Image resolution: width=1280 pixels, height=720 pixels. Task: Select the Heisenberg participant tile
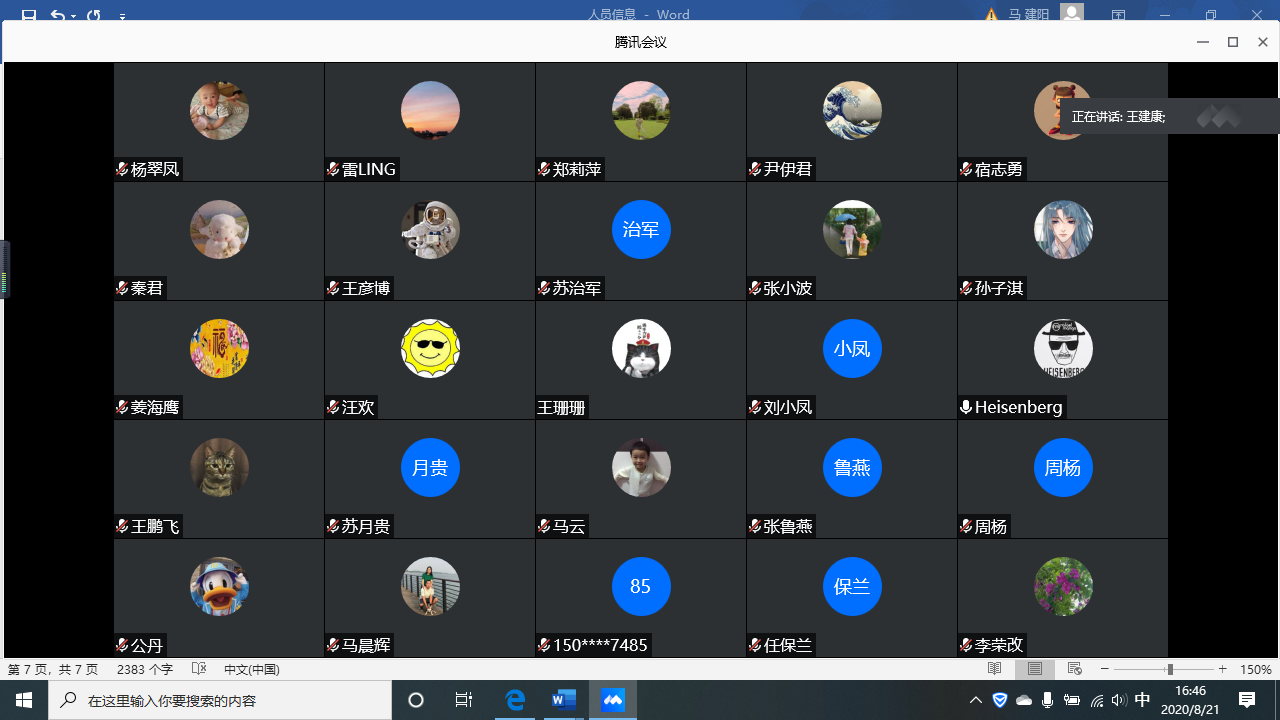pos(1062,360)
